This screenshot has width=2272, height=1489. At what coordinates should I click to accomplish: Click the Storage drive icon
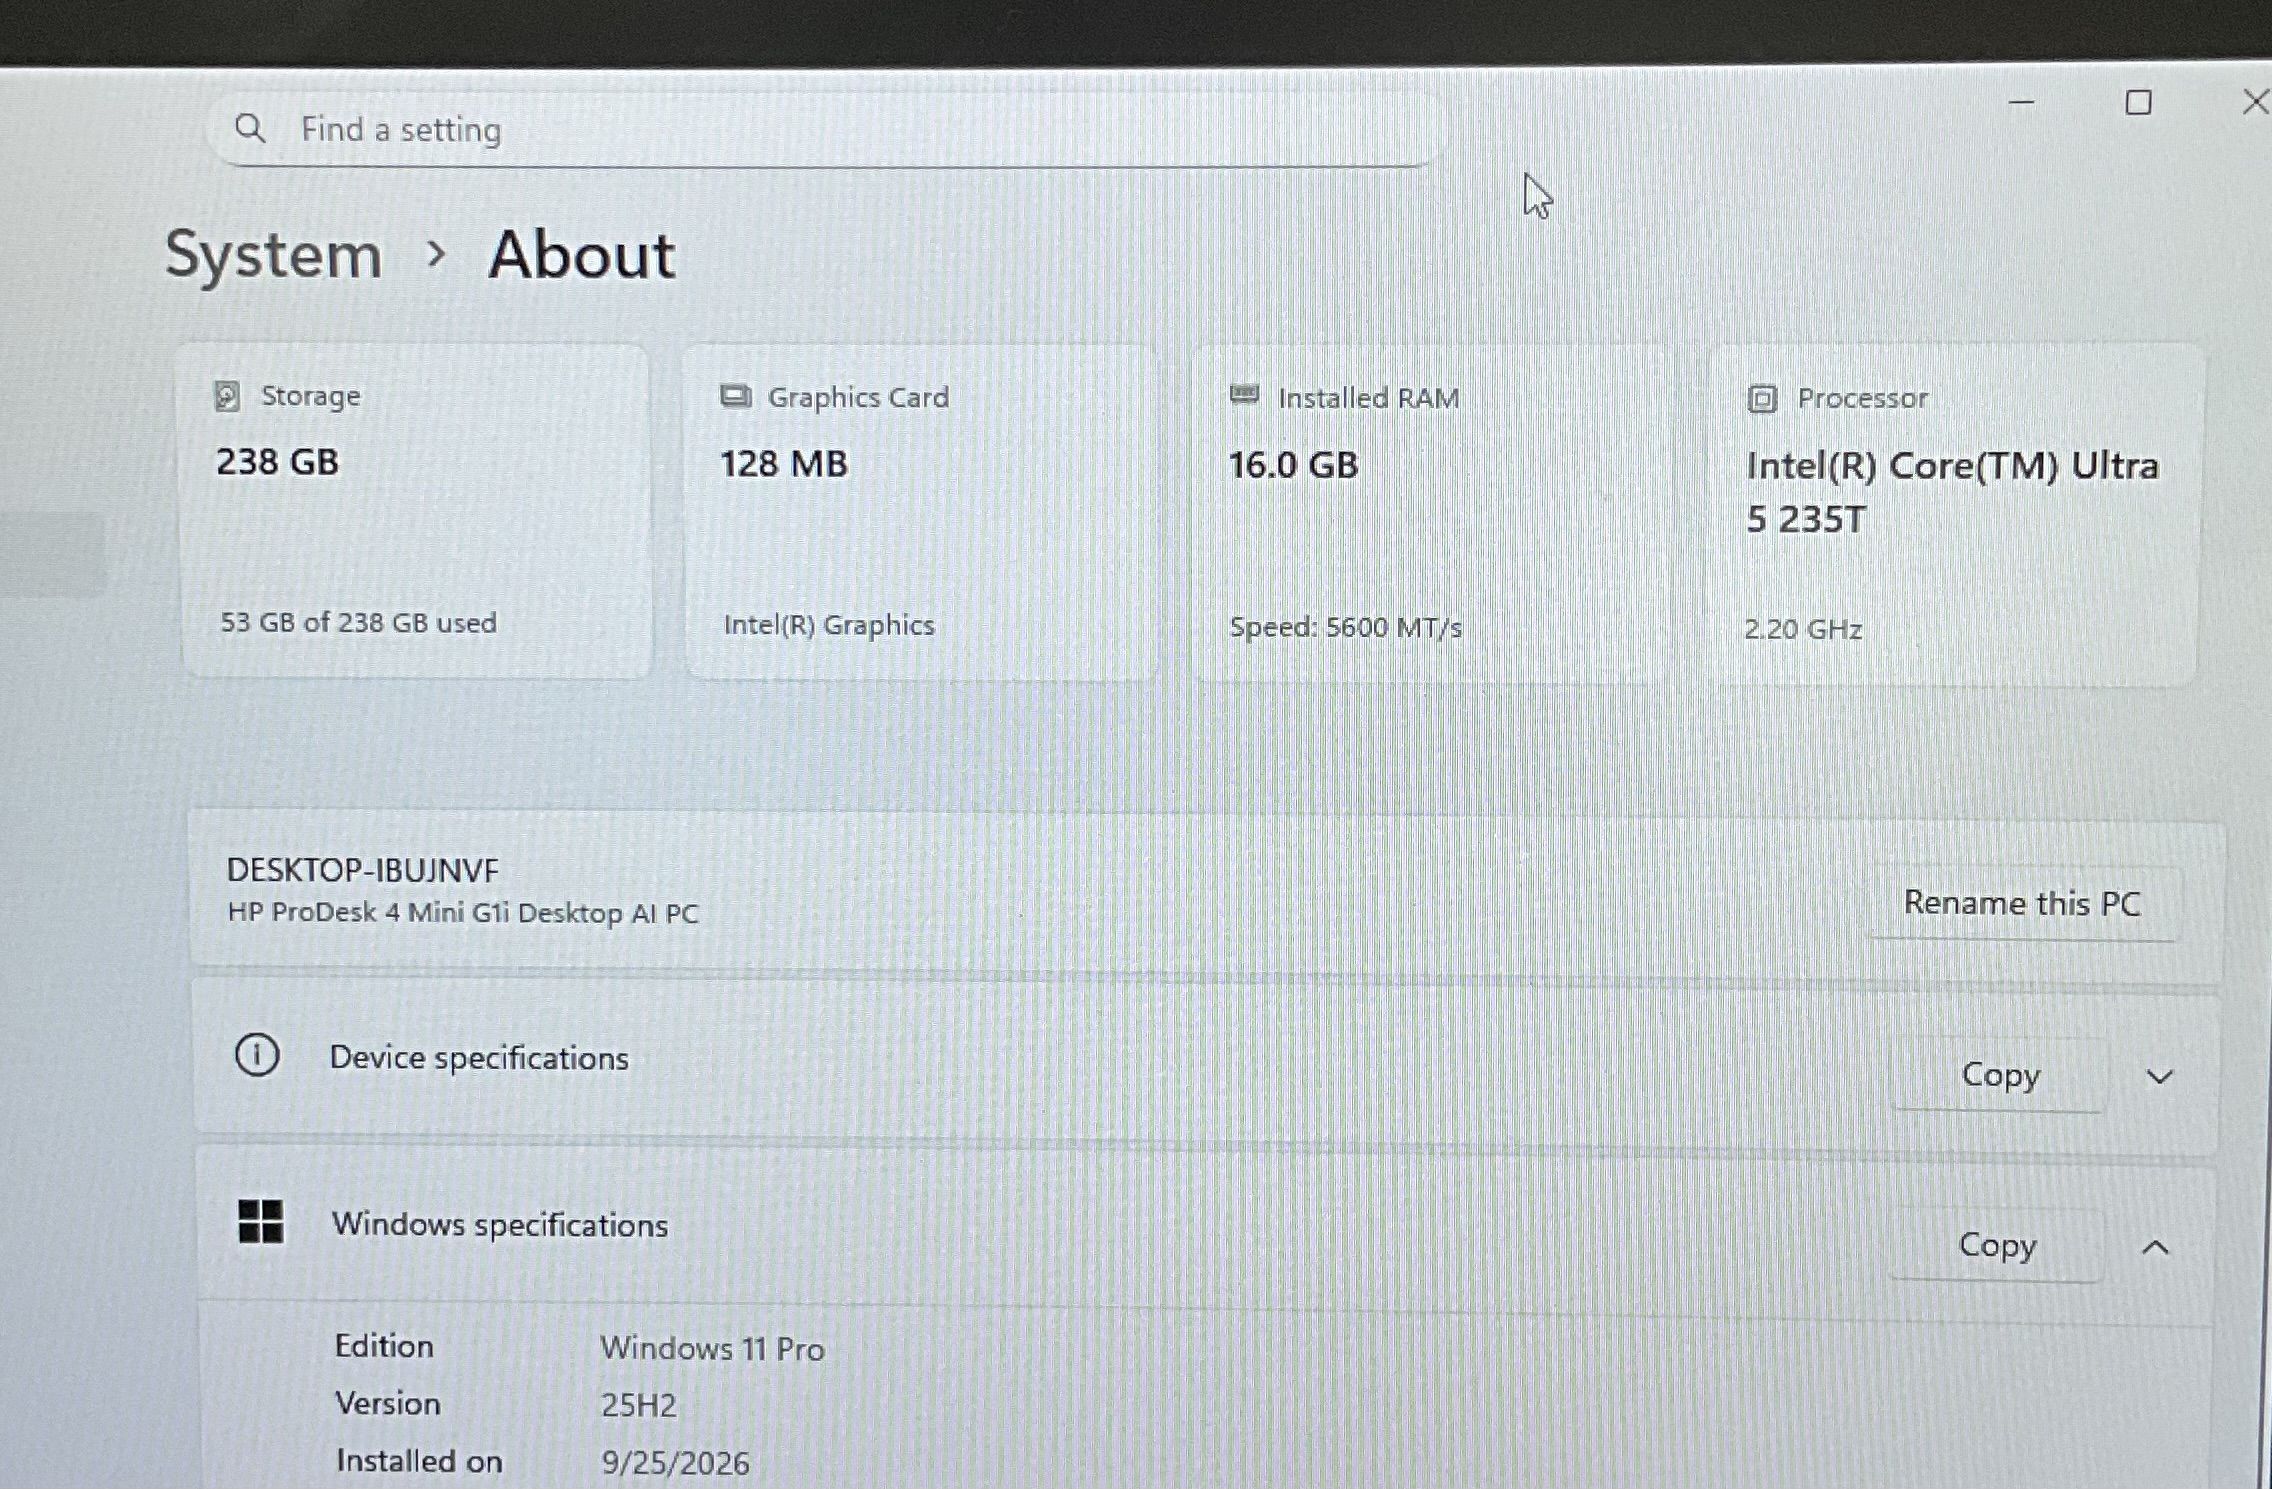pyautogui.click(x=227, y=396)
